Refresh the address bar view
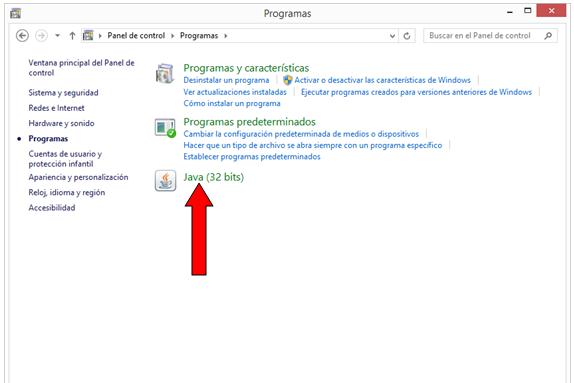574x383 pixels. (407, 36)
